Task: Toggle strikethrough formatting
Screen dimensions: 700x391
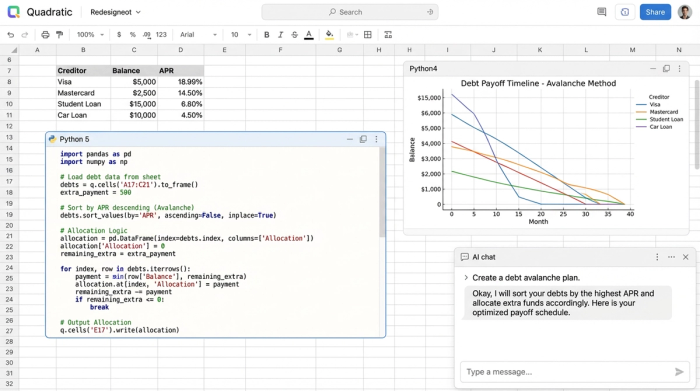Action: click(294, 35)
